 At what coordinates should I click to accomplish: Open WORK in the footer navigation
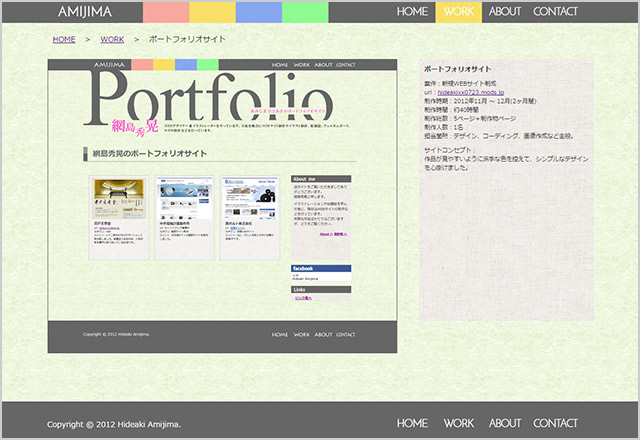(x=459, y=423)
